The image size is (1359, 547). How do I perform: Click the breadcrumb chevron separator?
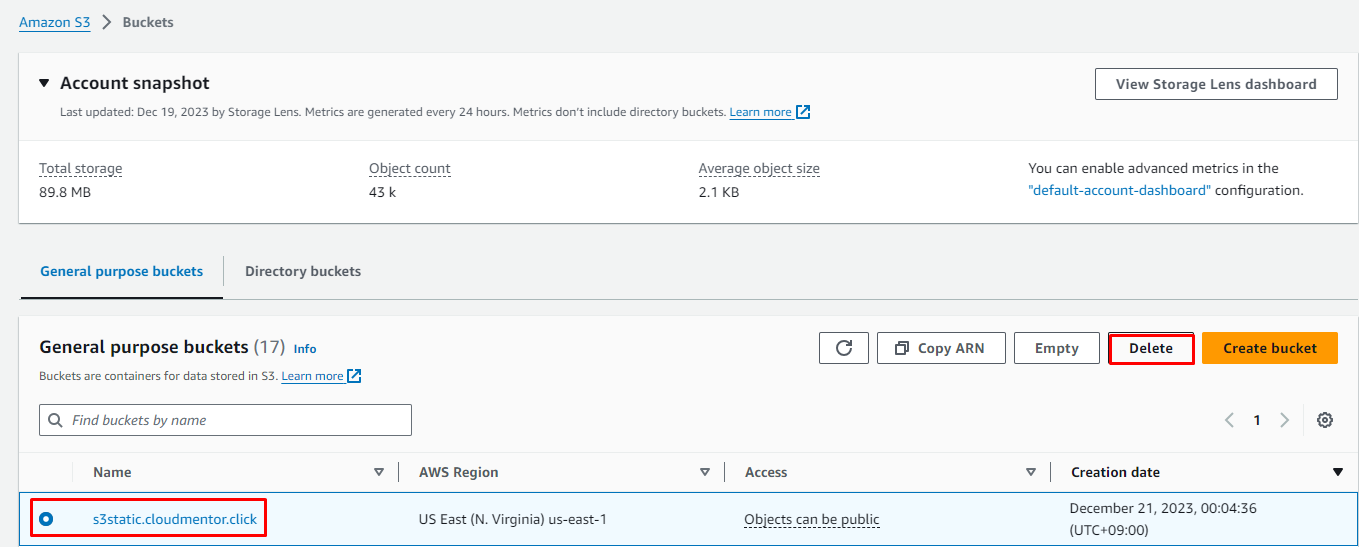pyautogui.click(x=107, y=22)
